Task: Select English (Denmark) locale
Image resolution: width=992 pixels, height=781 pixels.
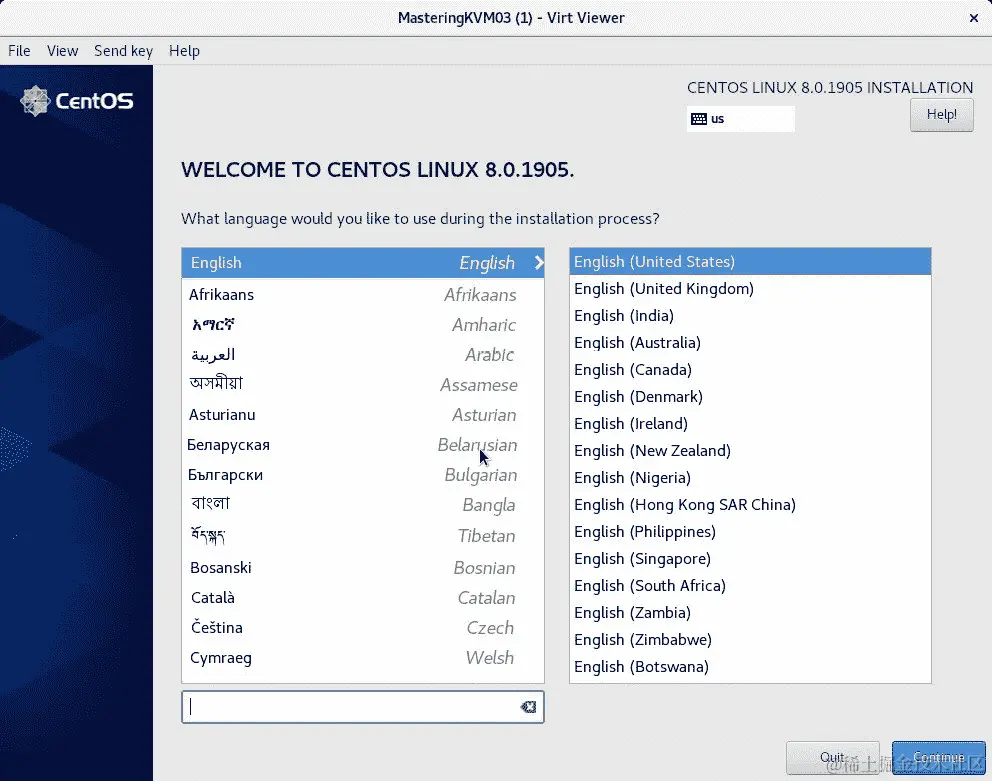Action: [750, 397]
